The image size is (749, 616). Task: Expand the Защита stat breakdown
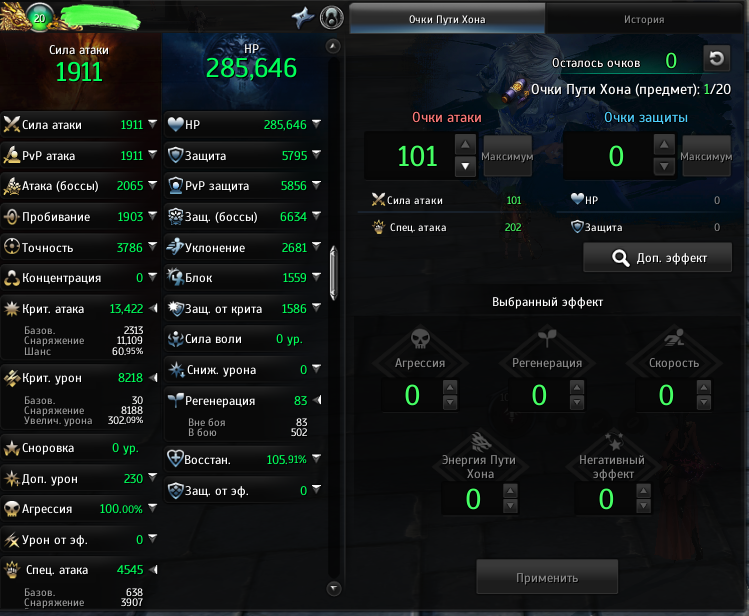pyautogui.click(x=316, y=154)
